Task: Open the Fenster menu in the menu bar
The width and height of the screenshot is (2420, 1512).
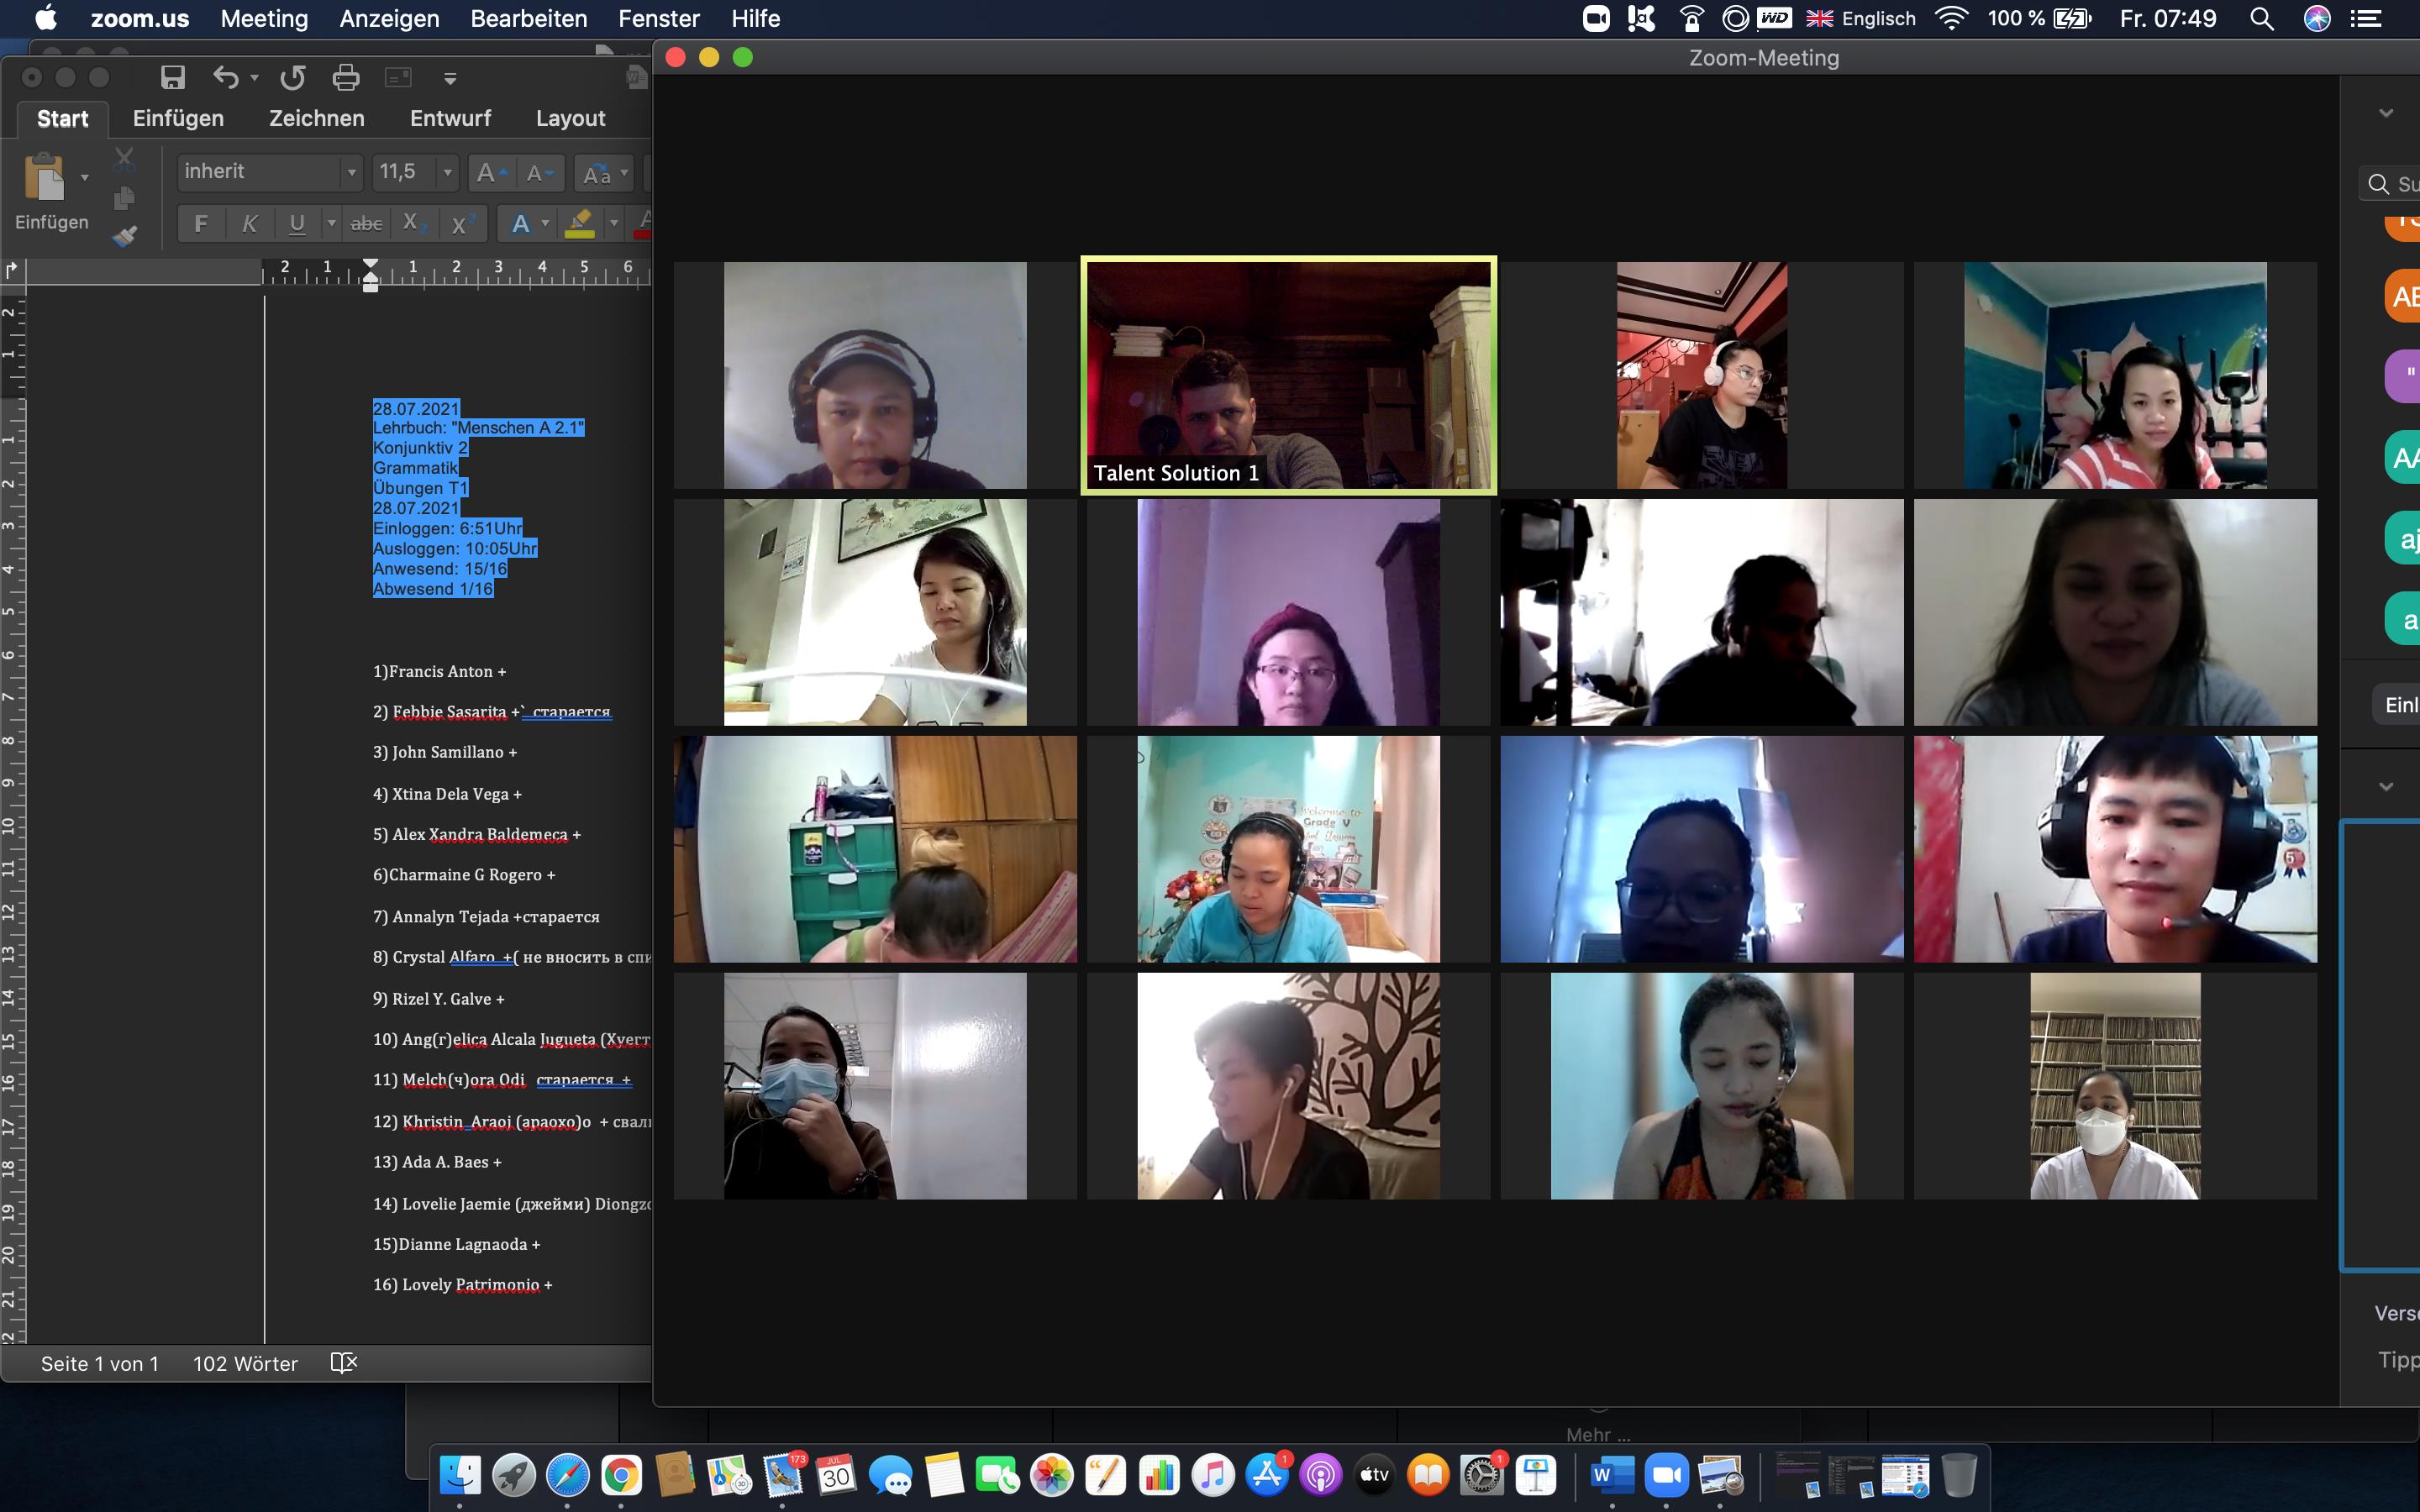Action: coord(658,18)
